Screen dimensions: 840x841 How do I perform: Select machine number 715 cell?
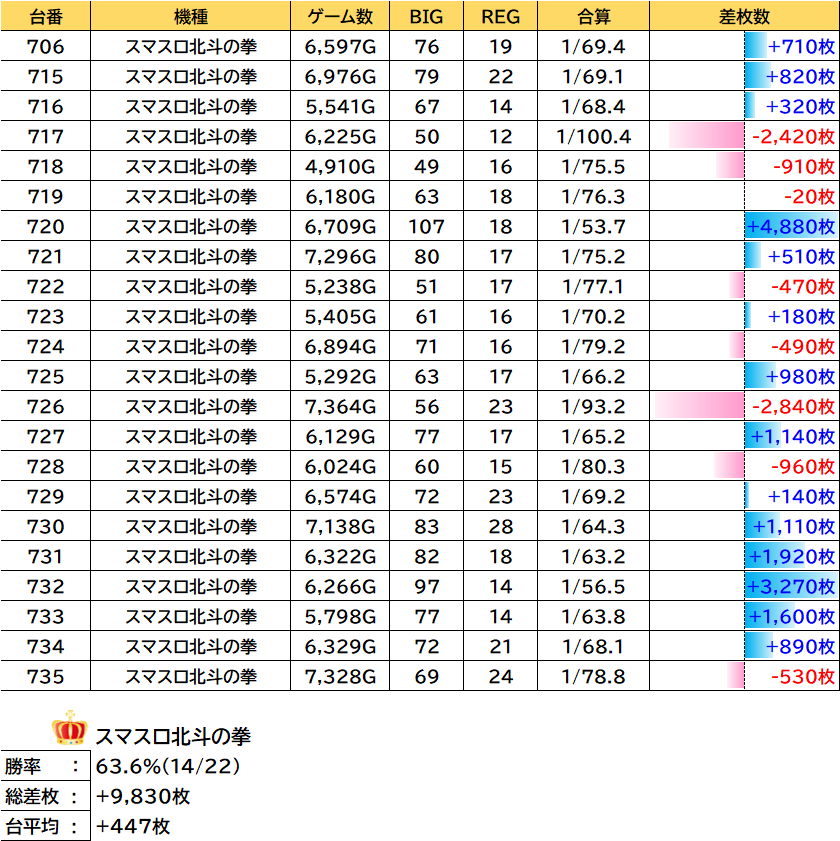pyautogui.click(x=46, y=77)
